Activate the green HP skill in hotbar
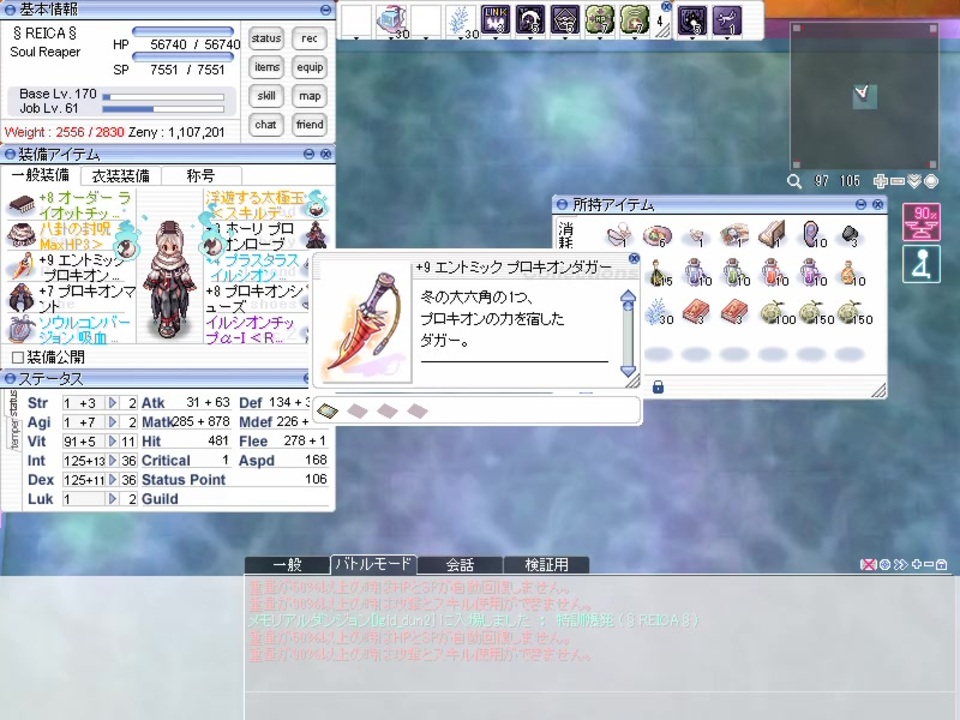Image resolution: width=960 pixels, height=720 pixels. click(x=599, y=20)
